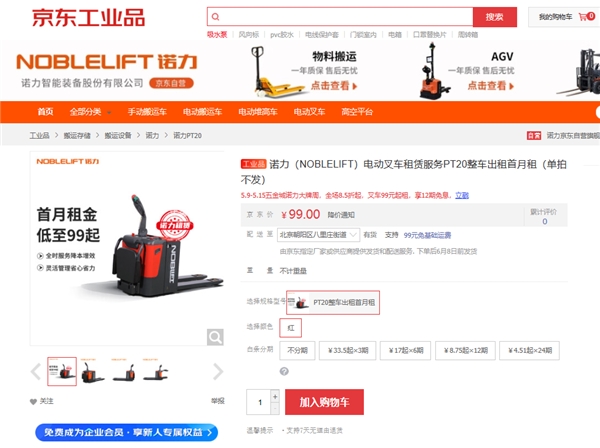Select the ¥8.75起×12期 installment option
The height and width of the screenshot is (448, 600).
[x=465, y=350]
